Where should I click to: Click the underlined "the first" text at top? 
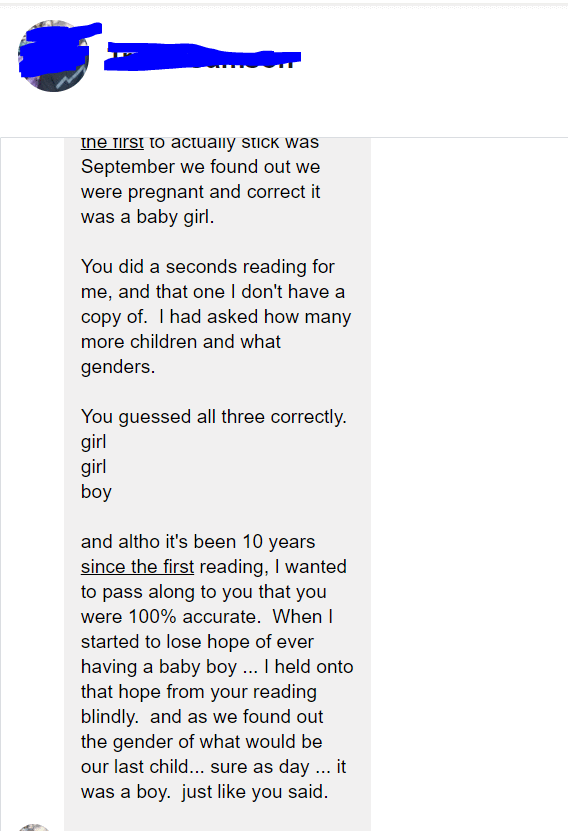pyautogui.click(x=112, y=142)
